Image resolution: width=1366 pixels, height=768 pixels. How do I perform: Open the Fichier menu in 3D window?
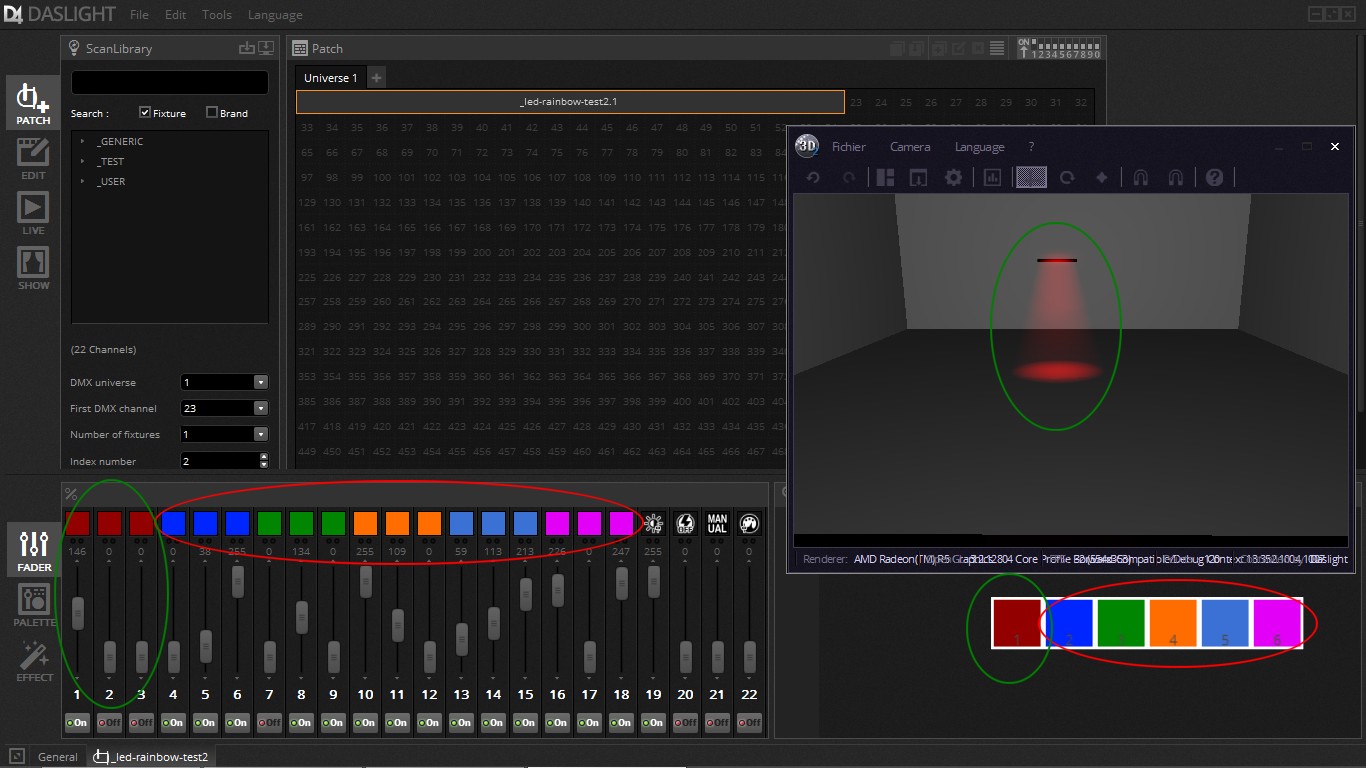coord(849,146)
